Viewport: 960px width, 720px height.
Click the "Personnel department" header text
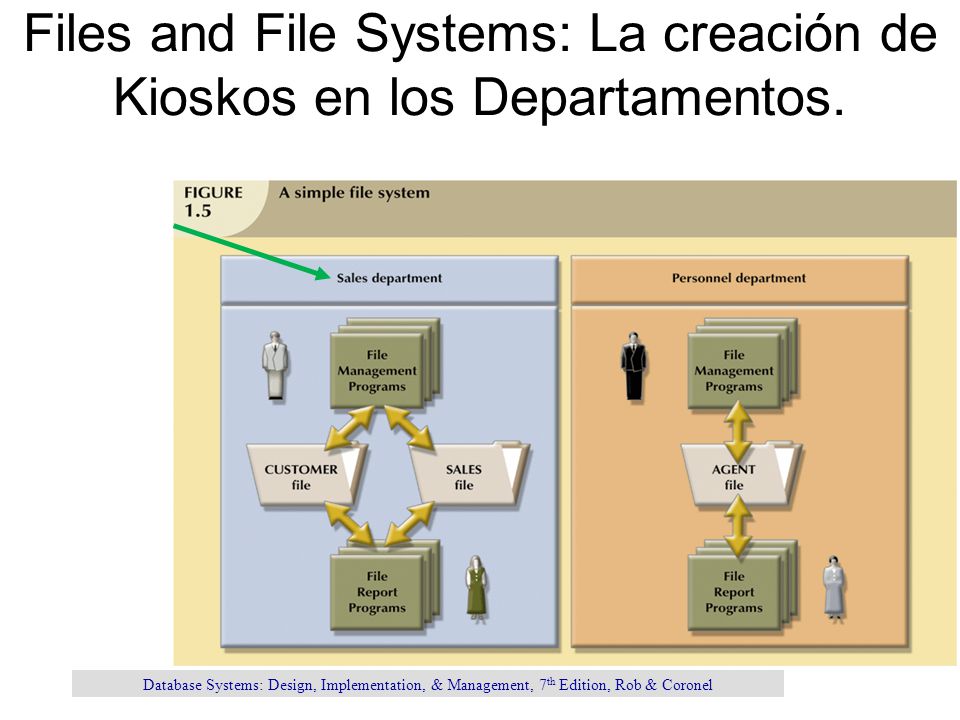pyautogui.click(x=738, y=278)
